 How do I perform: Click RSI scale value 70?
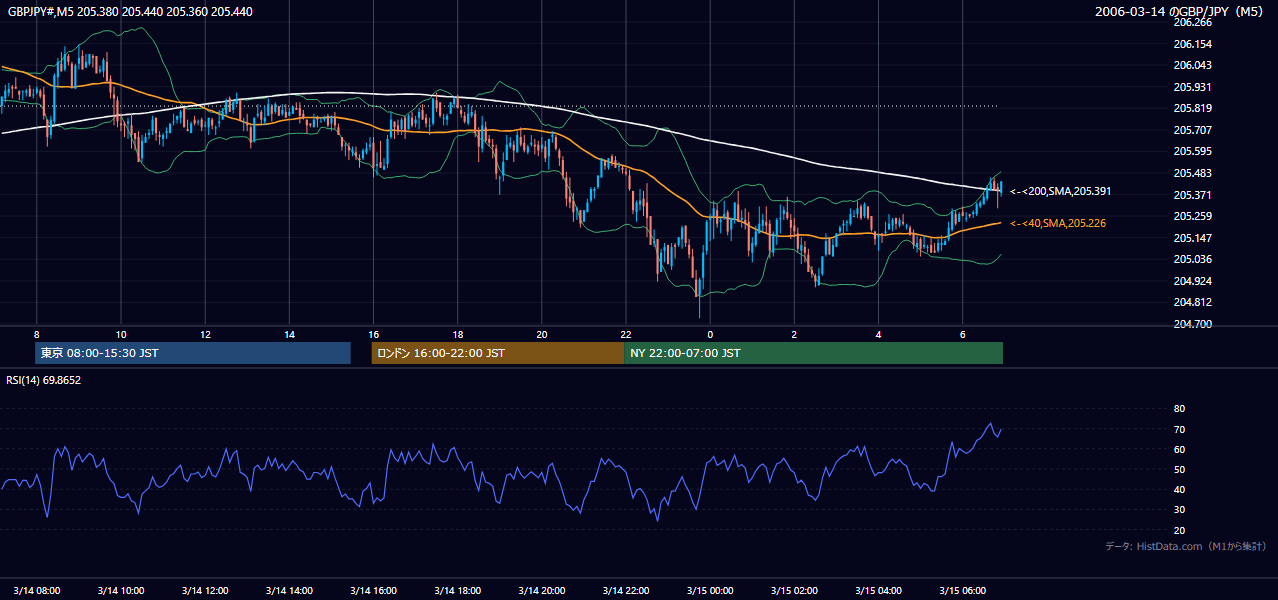click(x=1179, y=429)
